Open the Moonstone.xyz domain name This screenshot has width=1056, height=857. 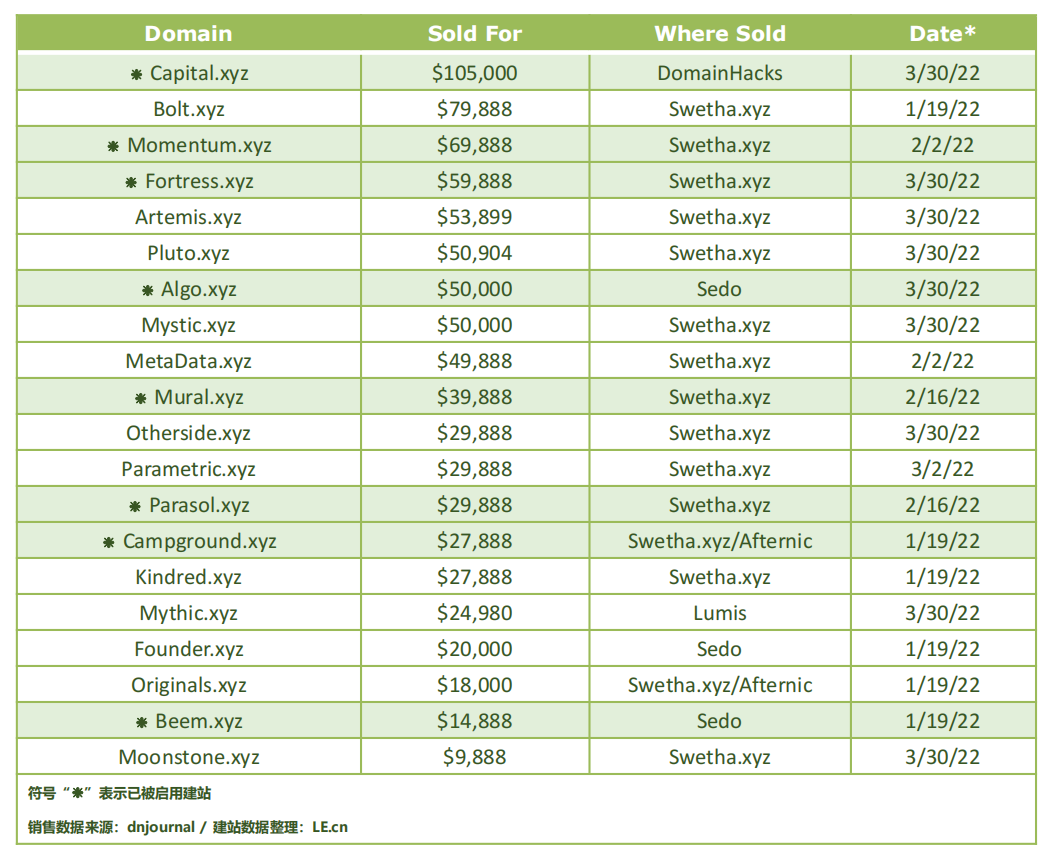point(189,757)
